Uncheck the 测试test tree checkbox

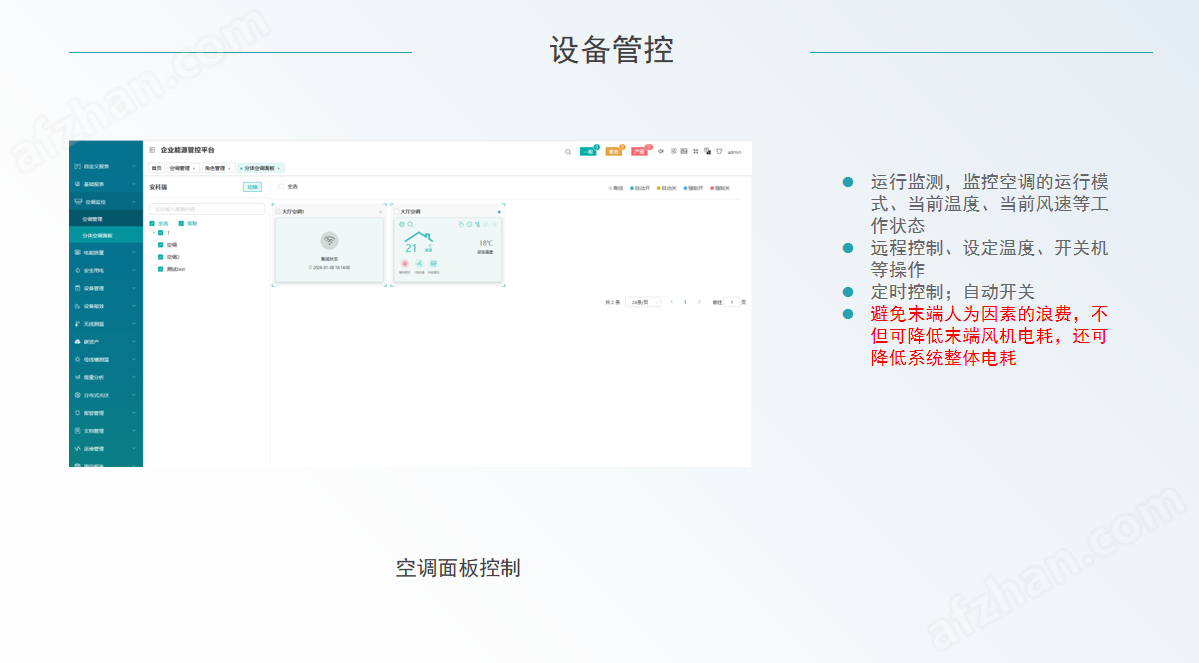click(161, 269)
